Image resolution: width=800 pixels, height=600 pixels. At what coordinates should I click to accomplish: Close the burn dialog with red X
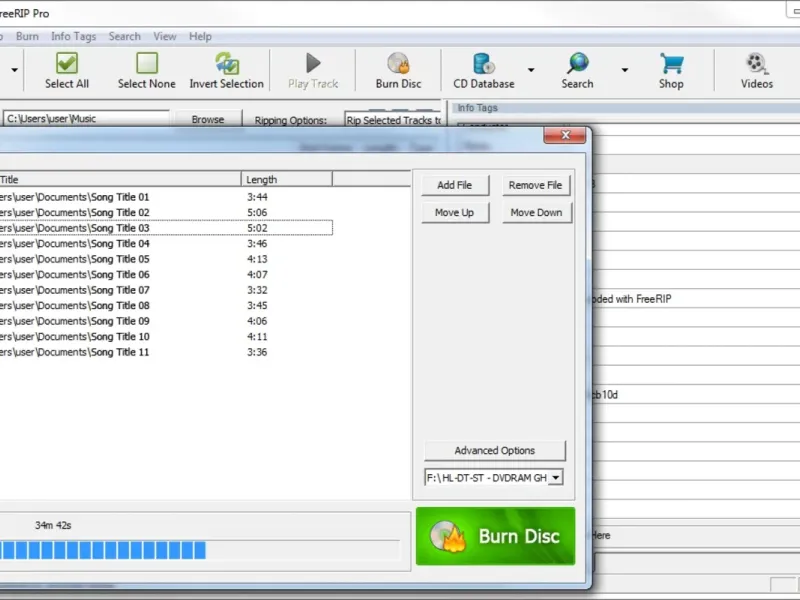coord(565,135)
